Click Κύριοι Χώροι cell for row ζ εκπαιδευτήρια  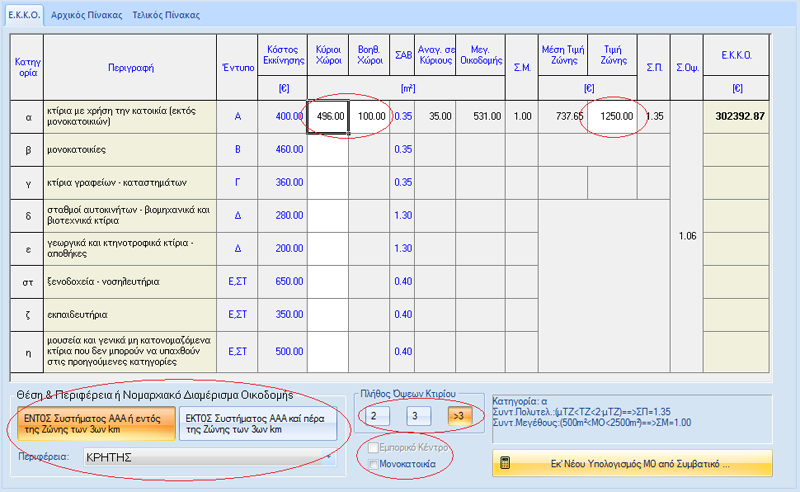328,315
